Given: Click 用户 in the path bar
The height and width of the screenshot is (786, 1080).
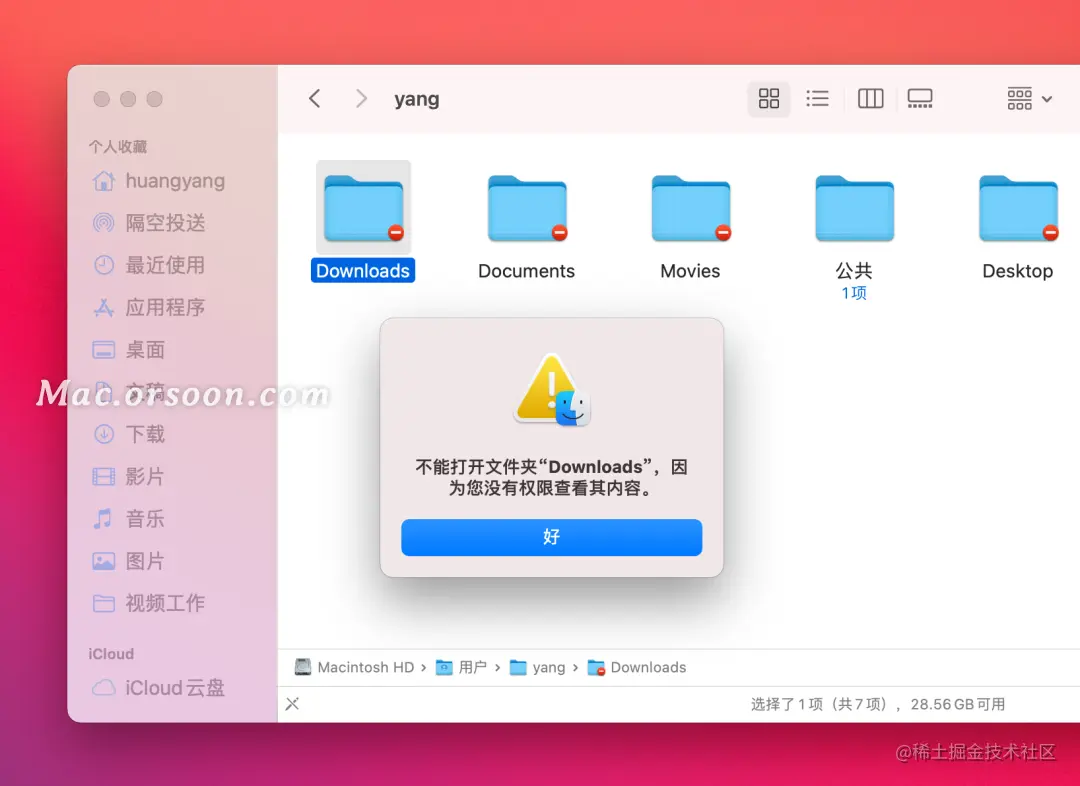Looking at the screenshot, I should coord(462,668).
